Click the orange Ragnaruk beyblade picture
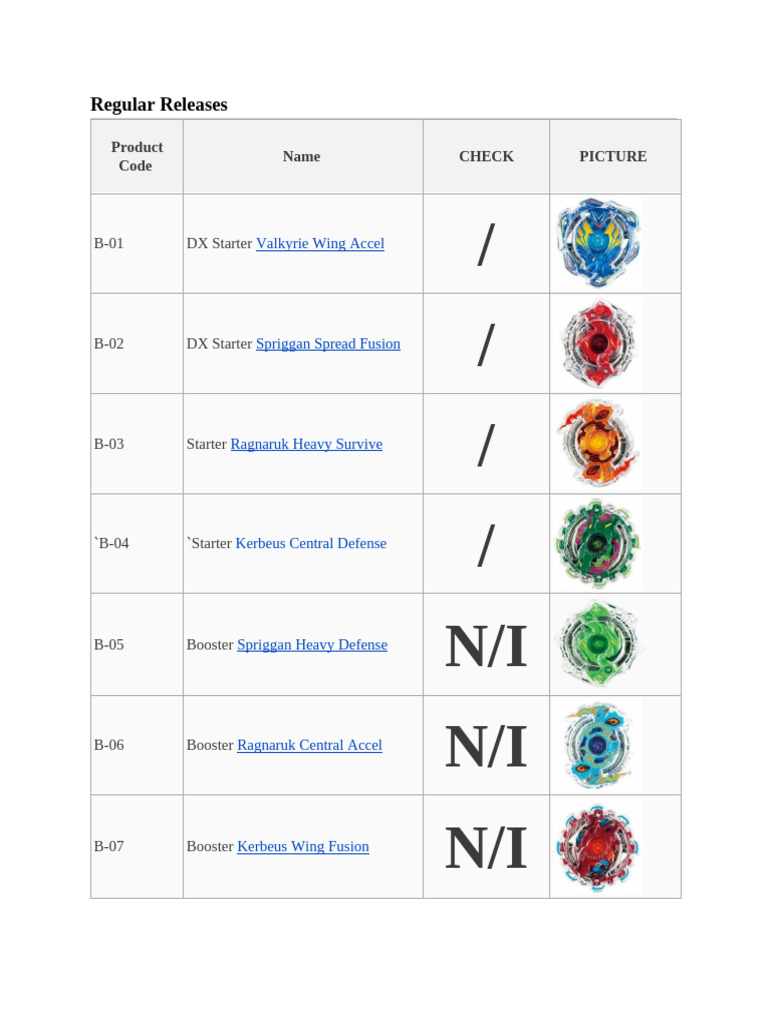Screen dimensions: 768x1024 (598, 443)
